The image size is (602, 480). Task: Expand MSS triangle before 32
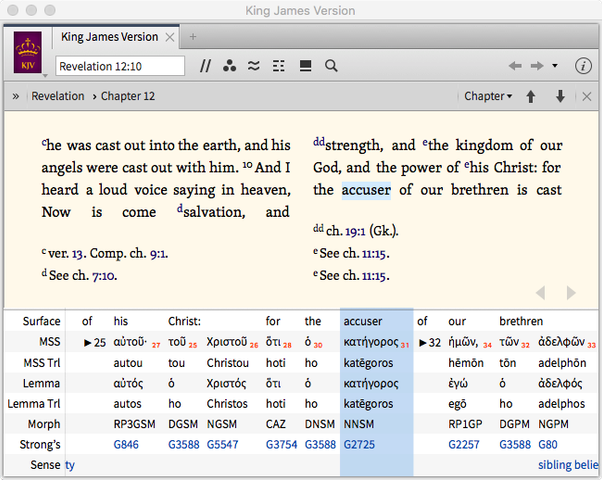click(423, 343)
